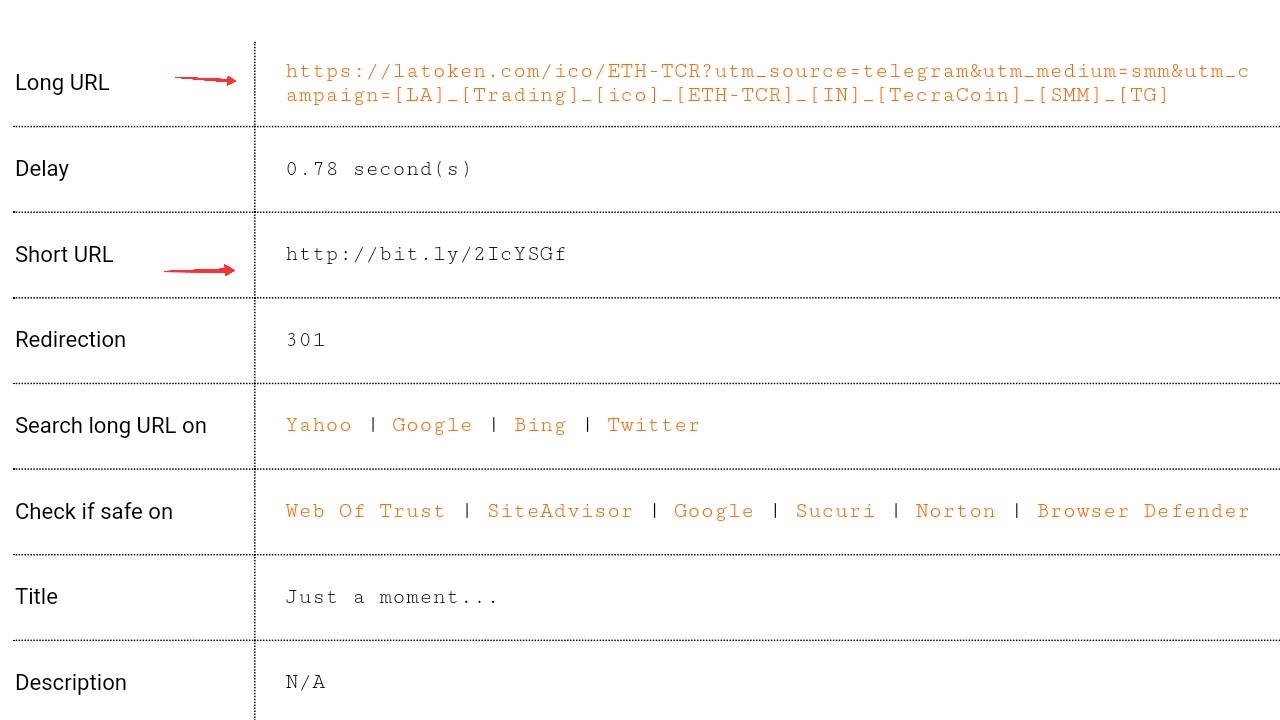Check safety on Norton
This screenshot has height=720, width=1280.
955,511
